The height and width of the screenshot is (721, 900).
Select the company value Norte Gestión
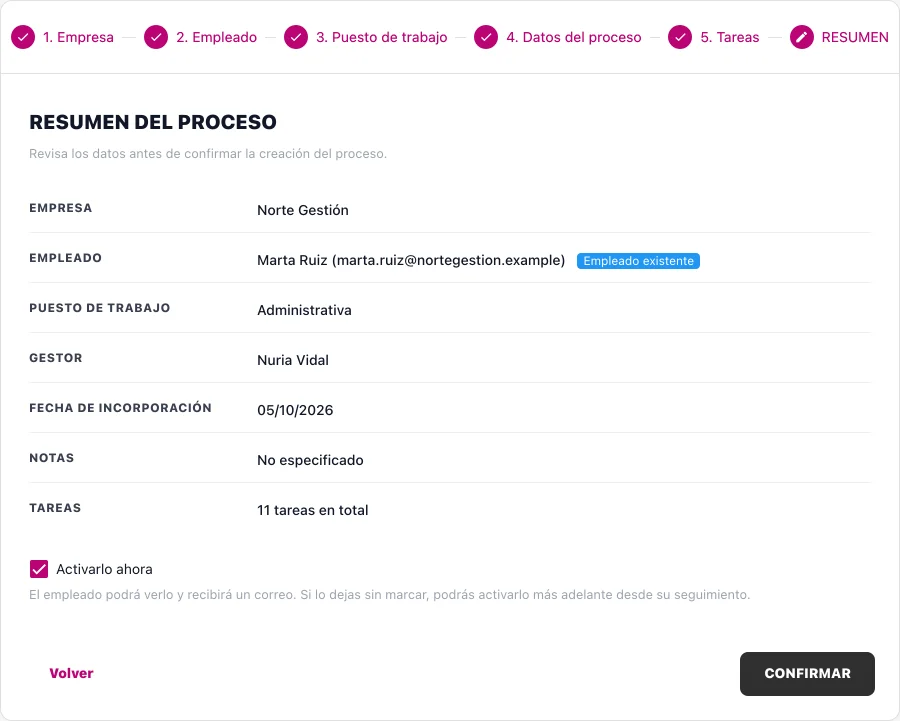pos(303,210)
